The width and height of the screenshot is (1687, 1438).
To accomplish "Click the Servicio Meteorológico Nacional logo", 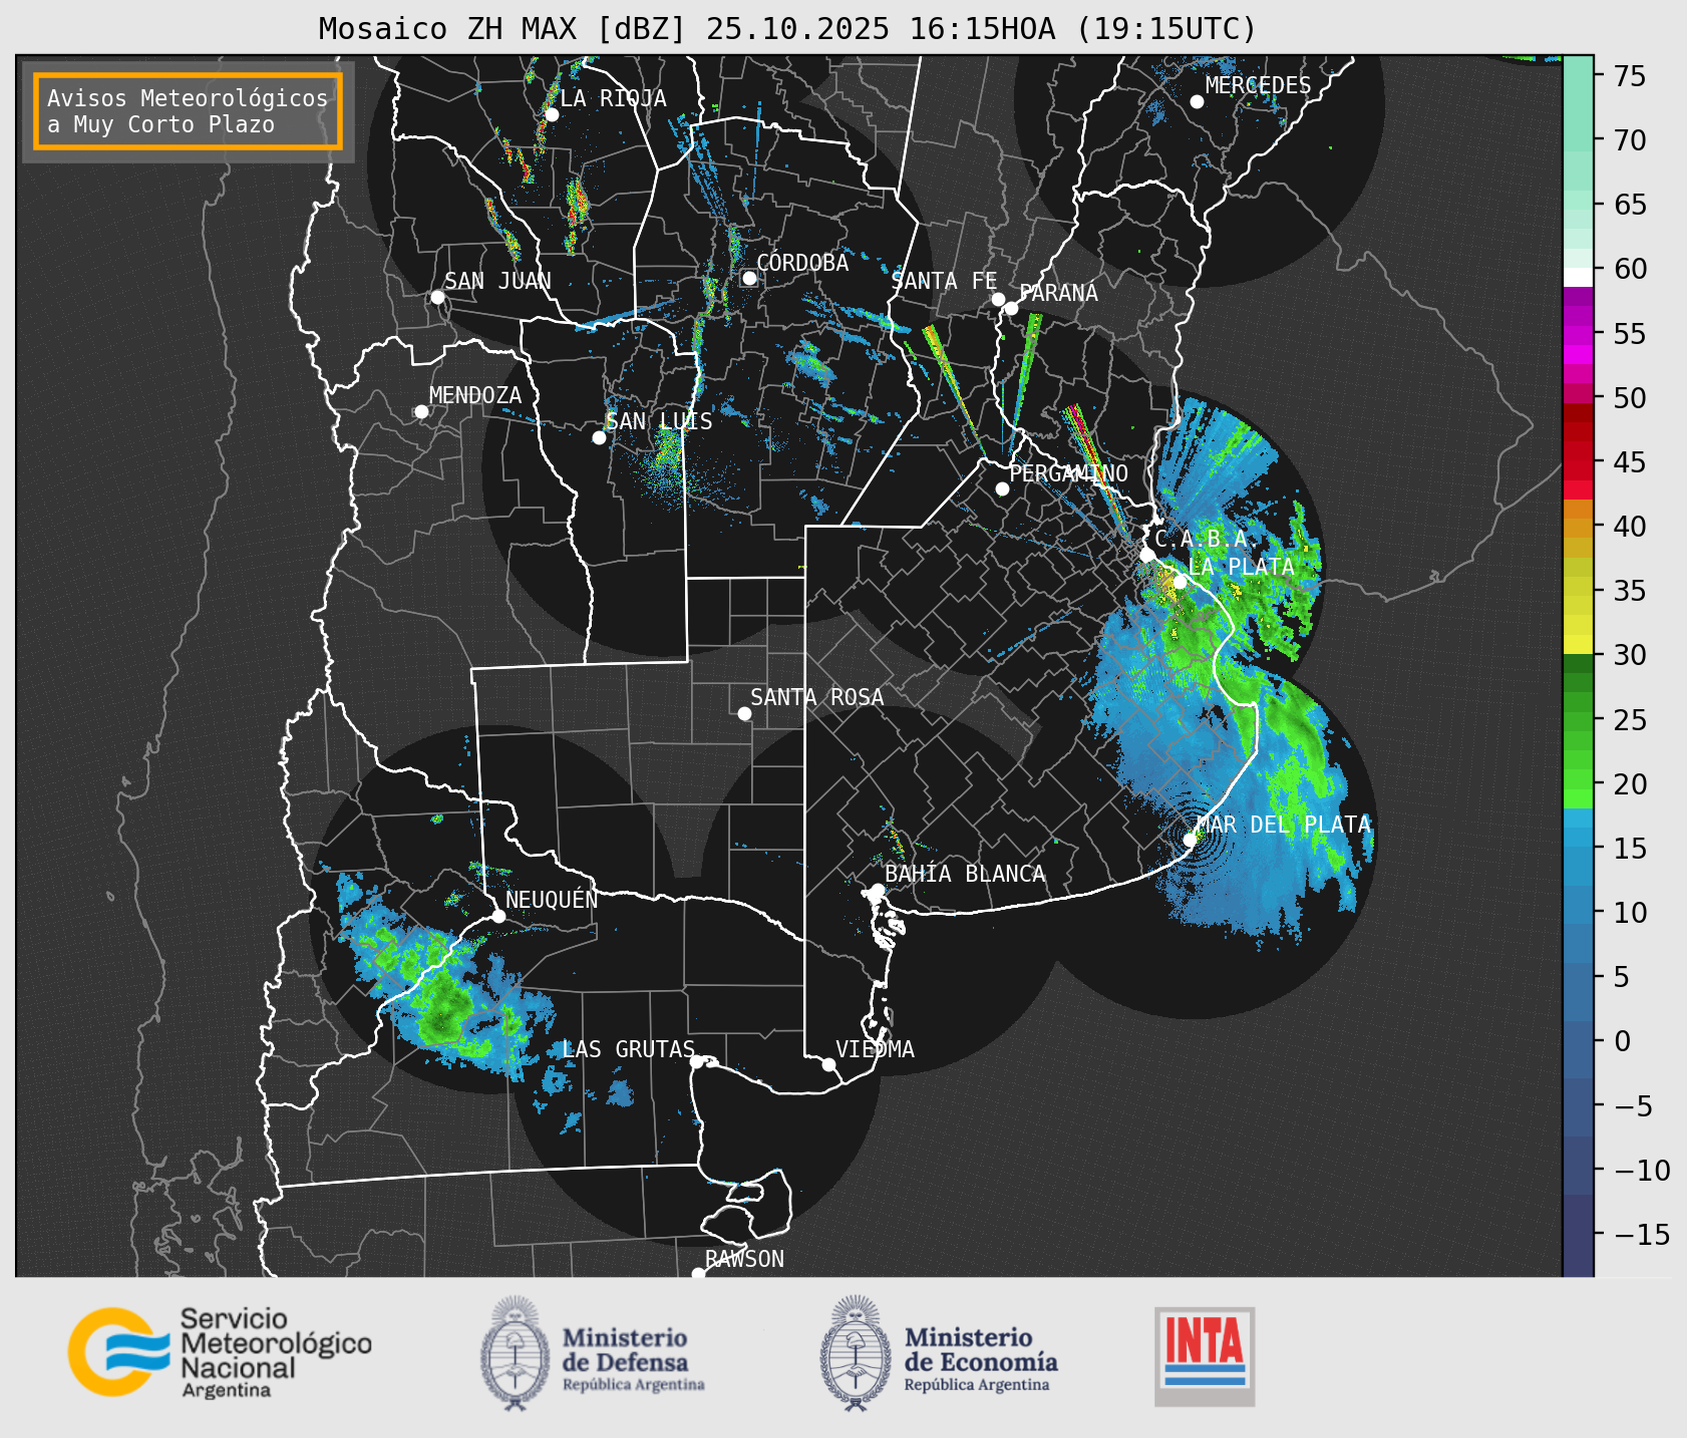I will 112,1352.
